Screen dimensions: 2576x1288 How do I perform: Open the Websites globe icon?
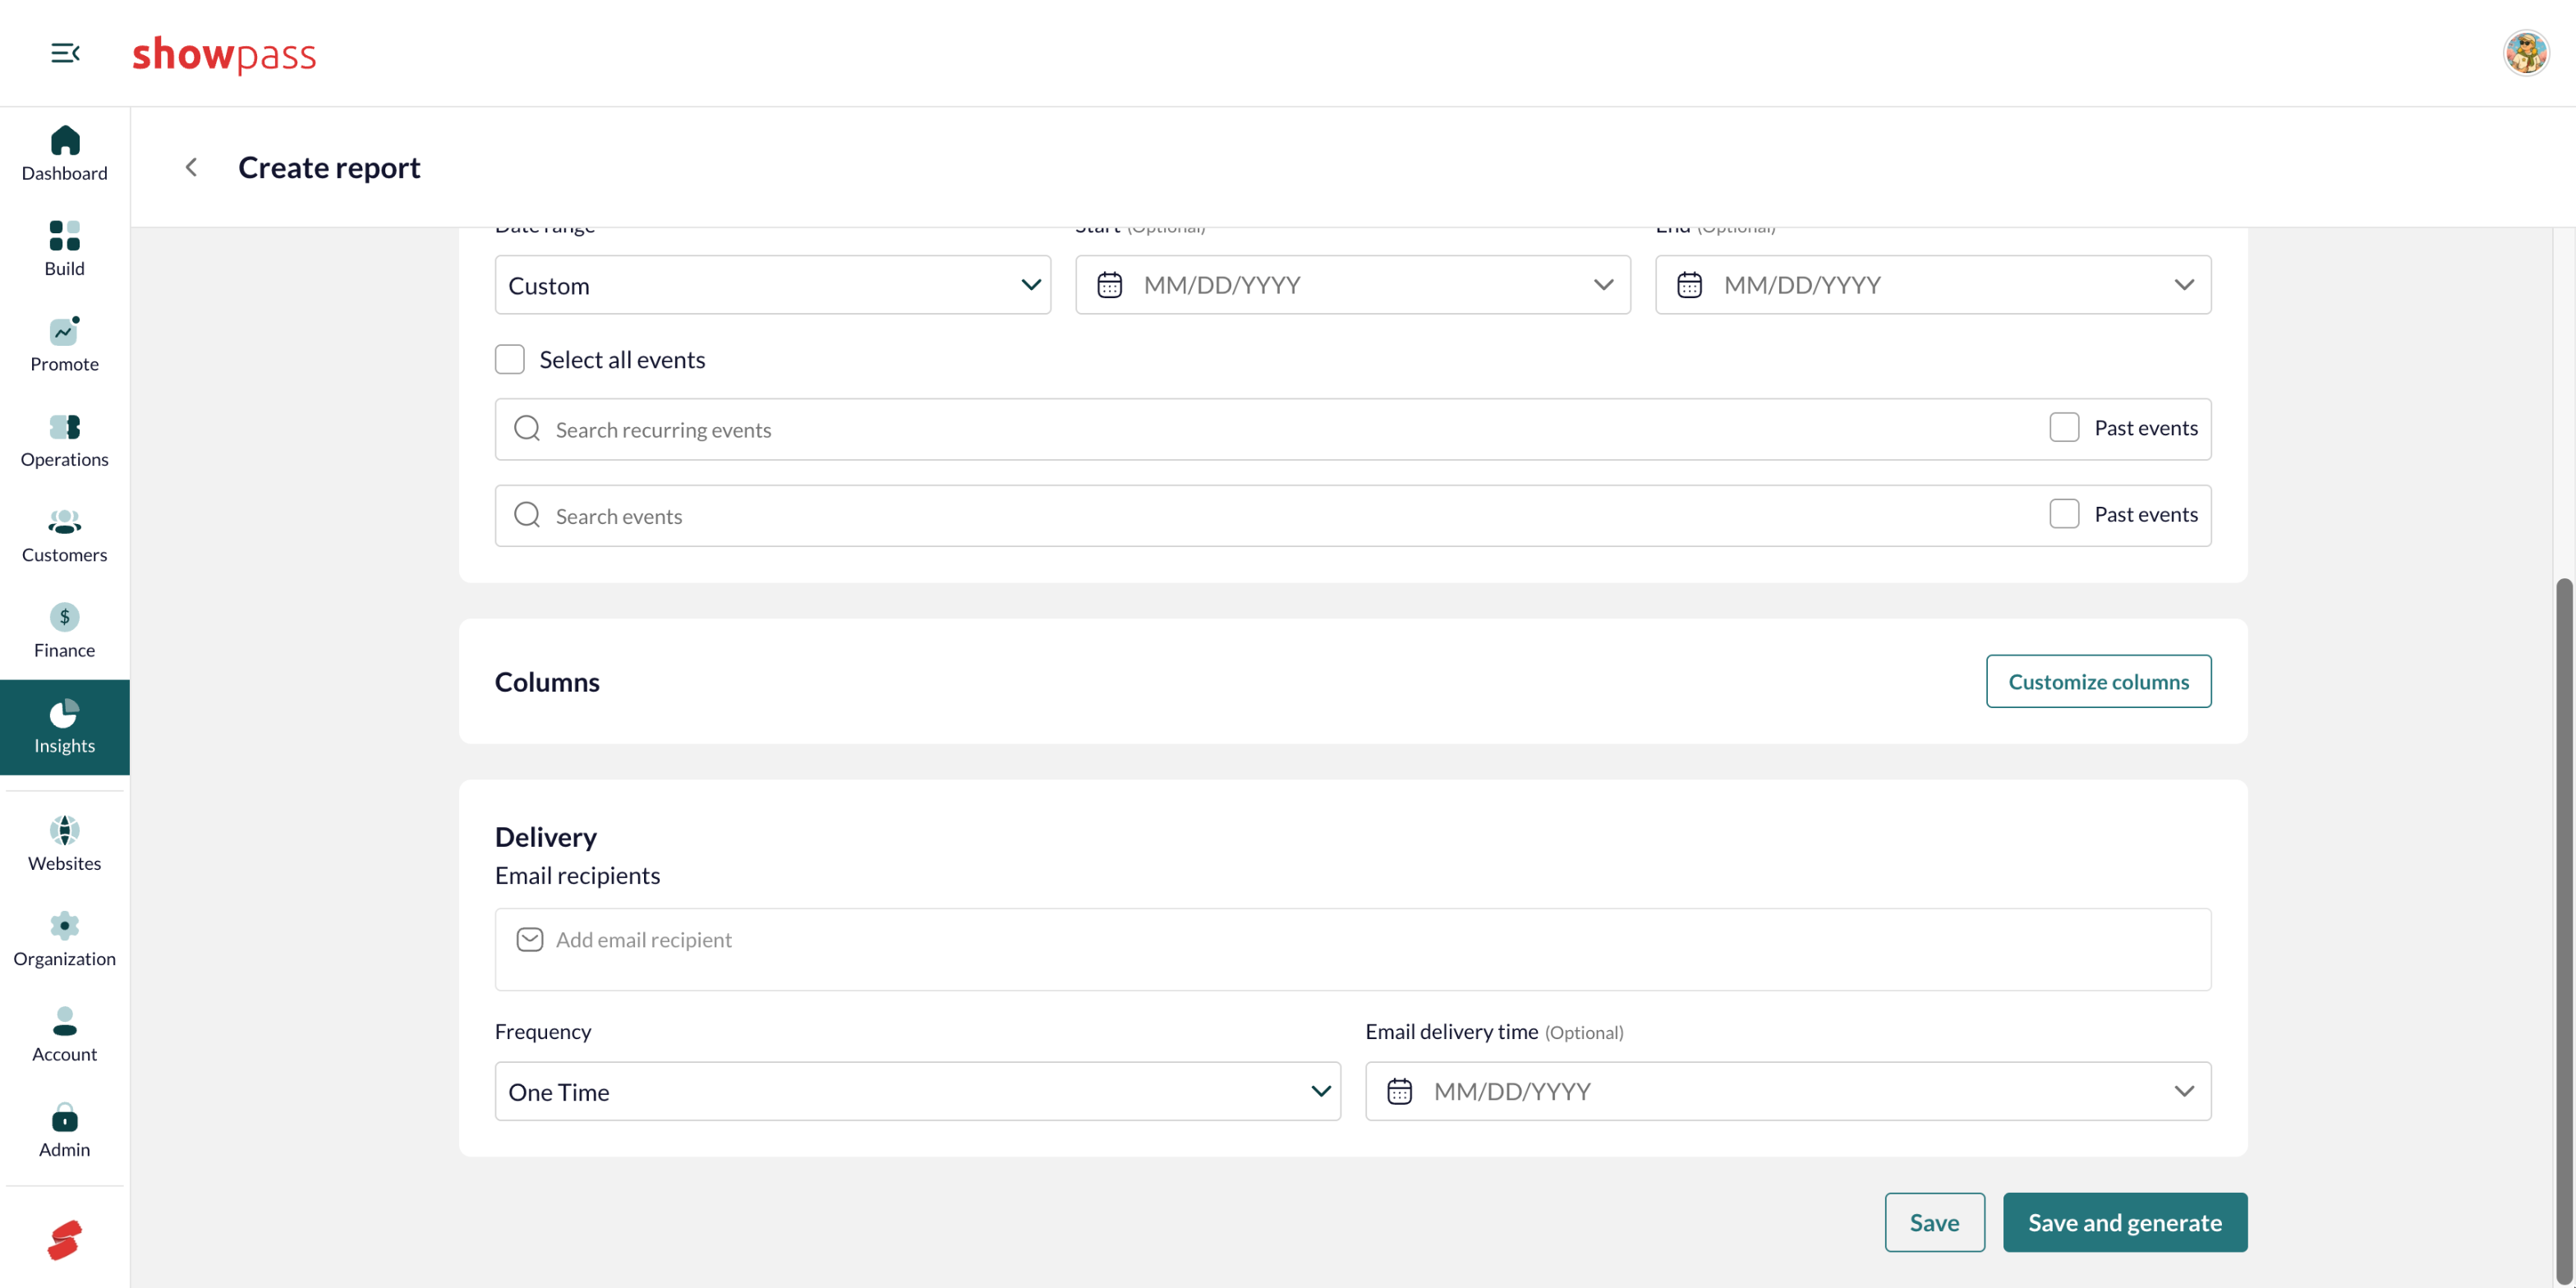pyautogui.click(x=65, y=830)
